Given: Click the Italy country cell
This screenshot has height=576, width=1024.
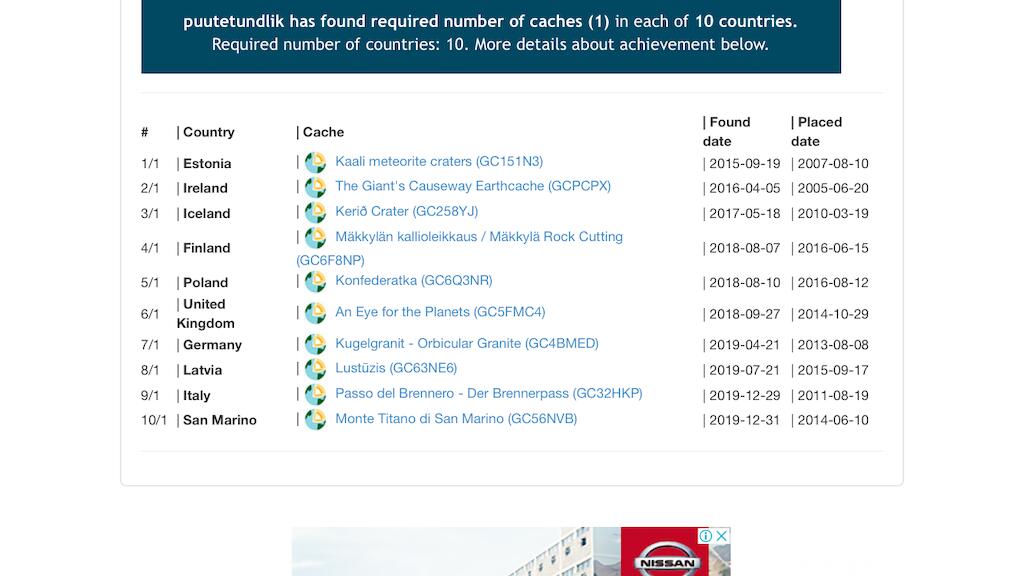Looking at the screenshot, I should coord(197,396).
